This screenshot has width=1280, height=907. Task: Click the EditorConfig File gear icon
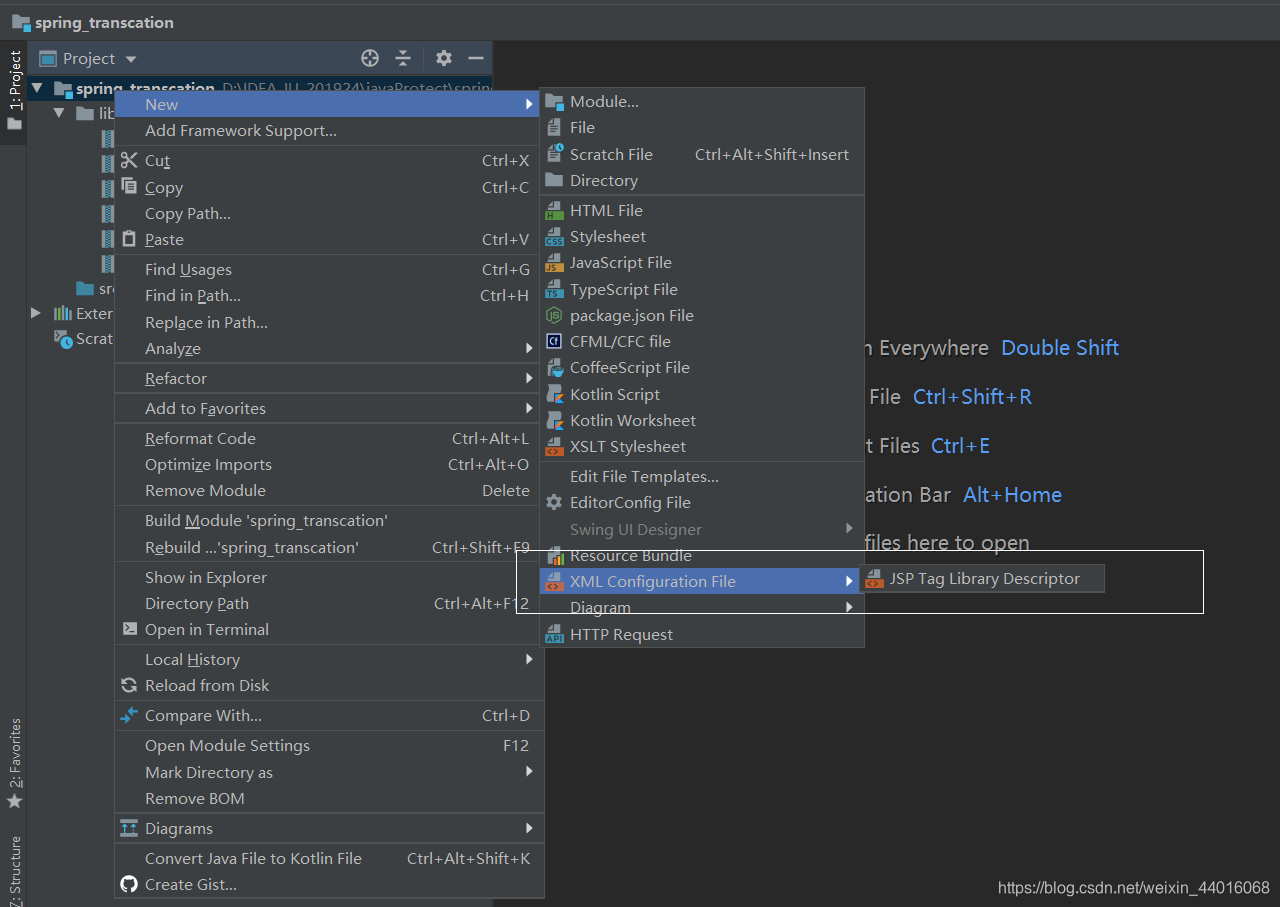554,502
